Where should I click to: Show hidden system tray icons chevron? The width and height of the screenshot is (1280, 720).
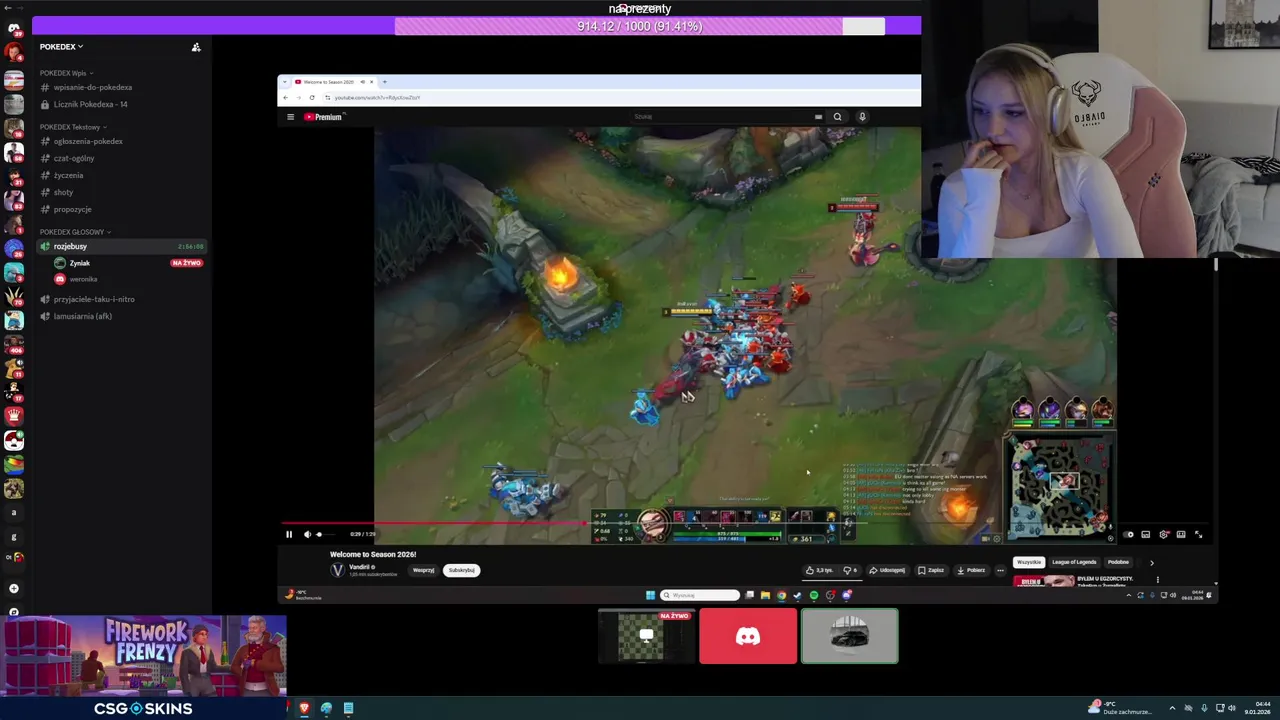1172,708
